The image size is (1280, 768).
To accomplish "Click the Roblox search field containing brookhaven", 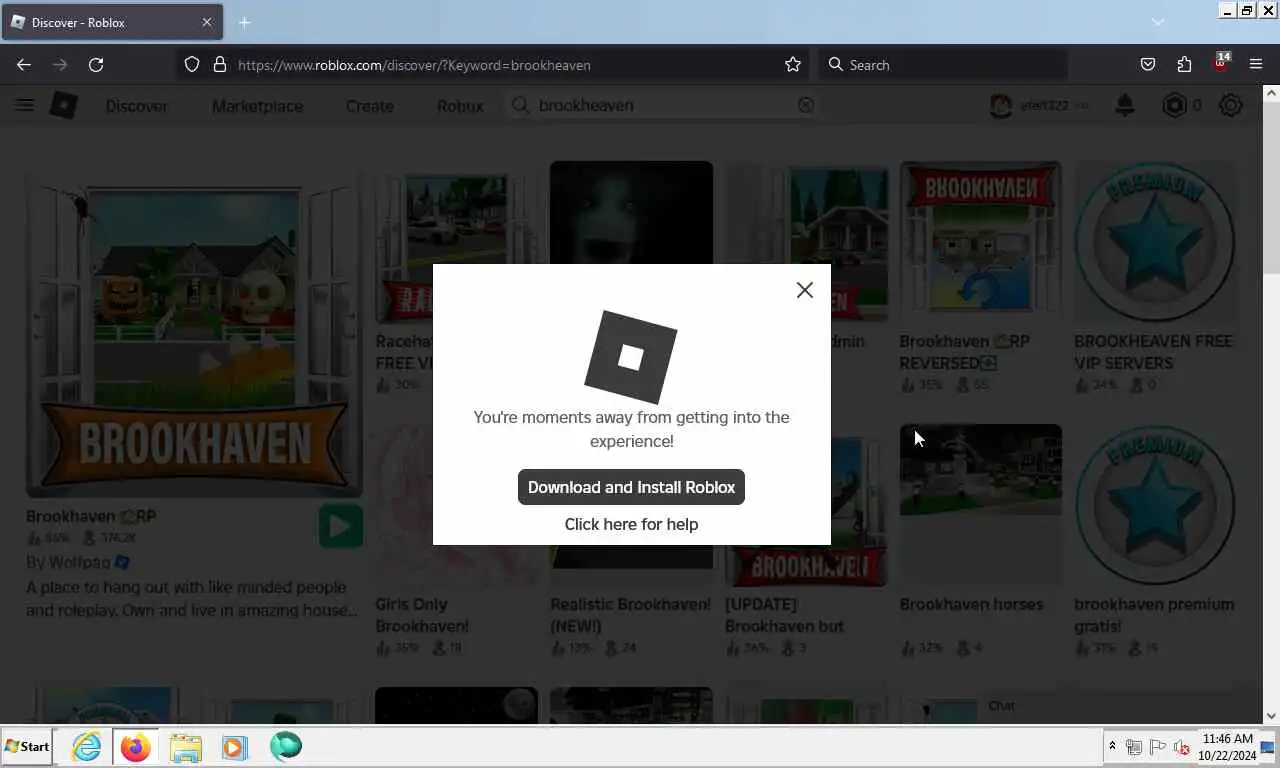I will point(662,105).
